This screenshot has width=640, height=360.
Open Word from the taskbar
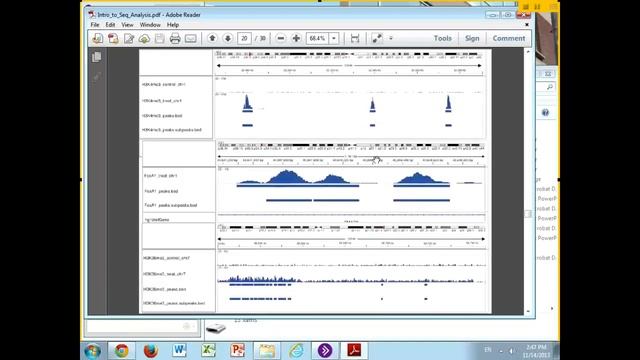[x=180, y=351]
